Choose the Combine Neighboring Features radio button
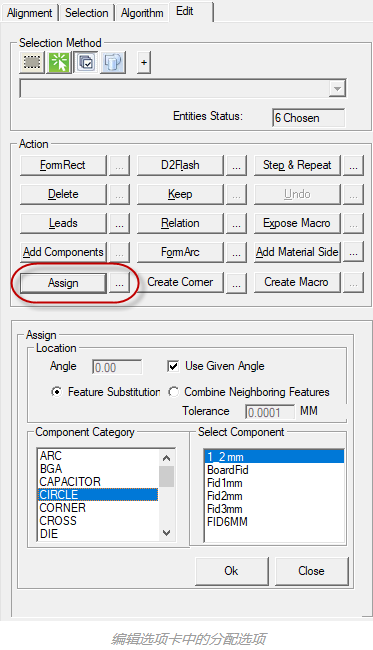This screenshot has width=373, height=650. coord(173,392)
